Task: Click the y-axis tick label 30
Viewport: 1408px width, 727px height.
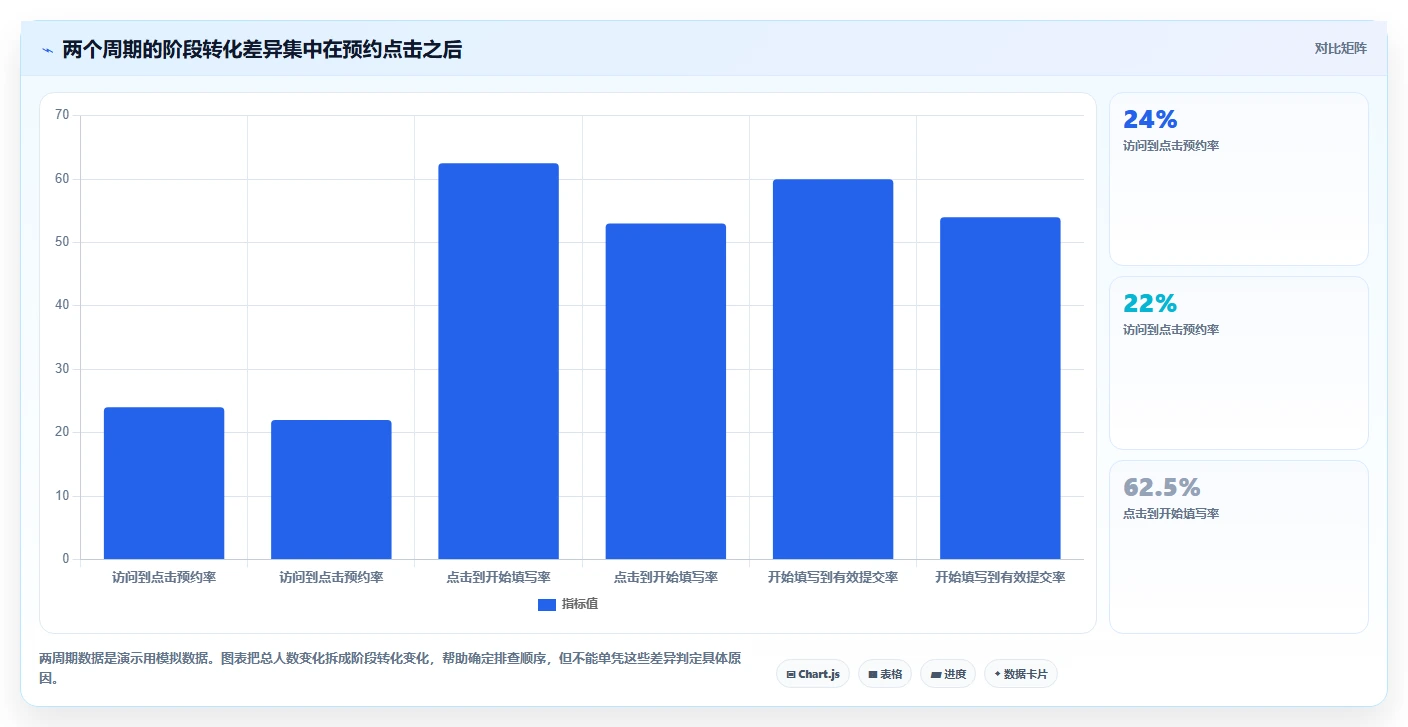Action: click(62, 369)
